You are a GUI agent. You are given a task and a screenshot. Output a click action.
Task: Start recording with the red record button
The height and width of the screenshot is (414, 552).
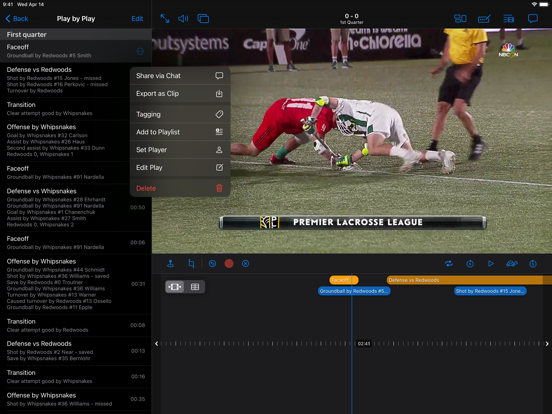tap(229, 263)
